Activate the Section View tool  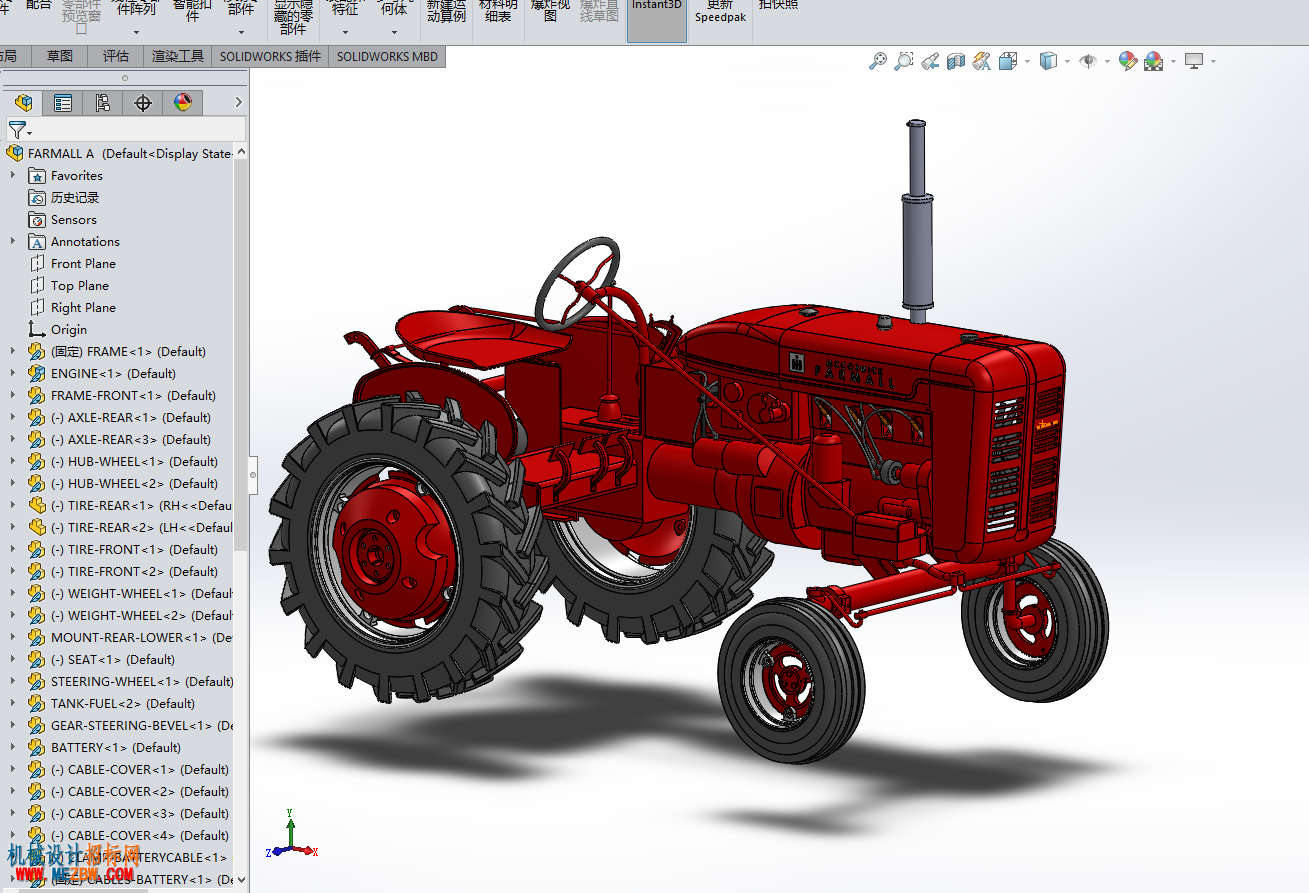(x=956, y=61)
